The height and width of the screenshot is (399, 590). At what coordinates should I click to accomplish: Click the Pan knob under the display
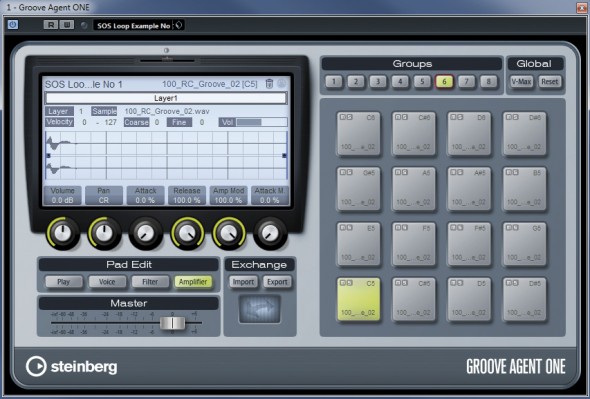(104, 233)
